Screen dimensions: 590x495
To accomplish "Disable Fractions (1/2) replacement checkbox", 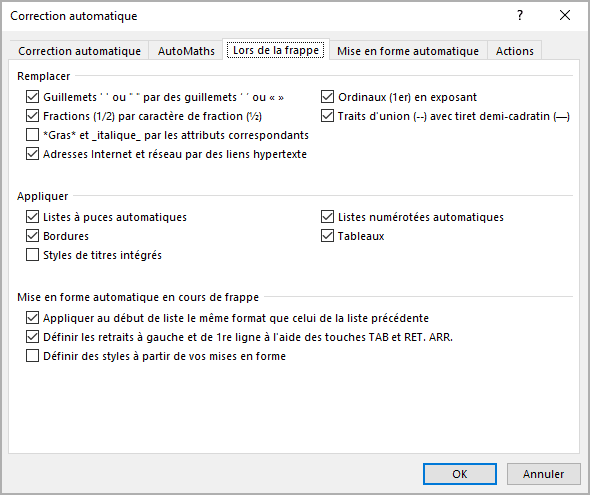I will tap(32, 115).
